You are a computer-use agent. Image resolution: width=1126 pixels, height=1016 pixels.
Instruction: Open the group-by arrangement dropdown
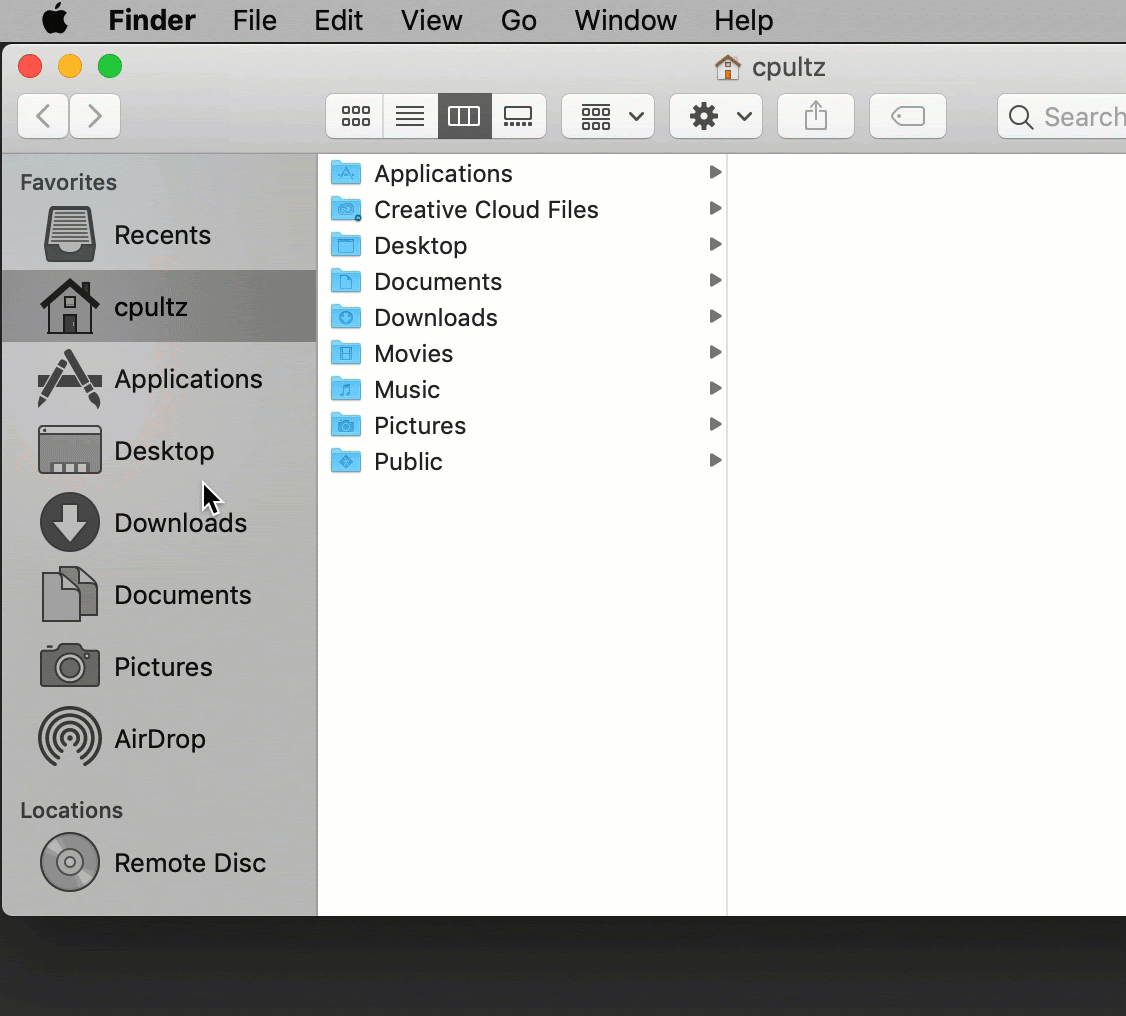[x=608, y=116]
